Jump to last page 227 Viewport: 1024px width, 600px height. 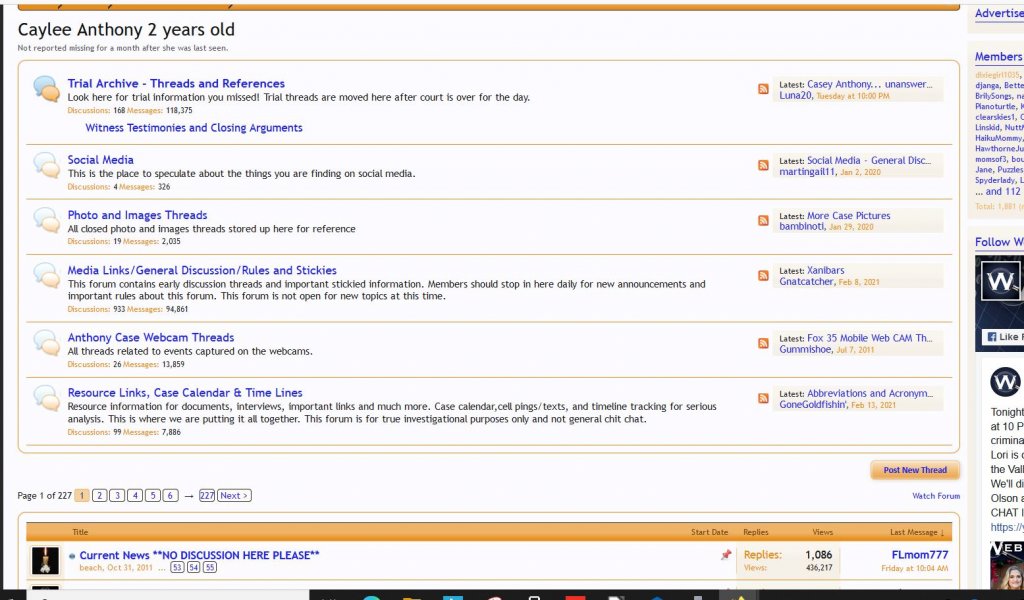tap(207, 495)
